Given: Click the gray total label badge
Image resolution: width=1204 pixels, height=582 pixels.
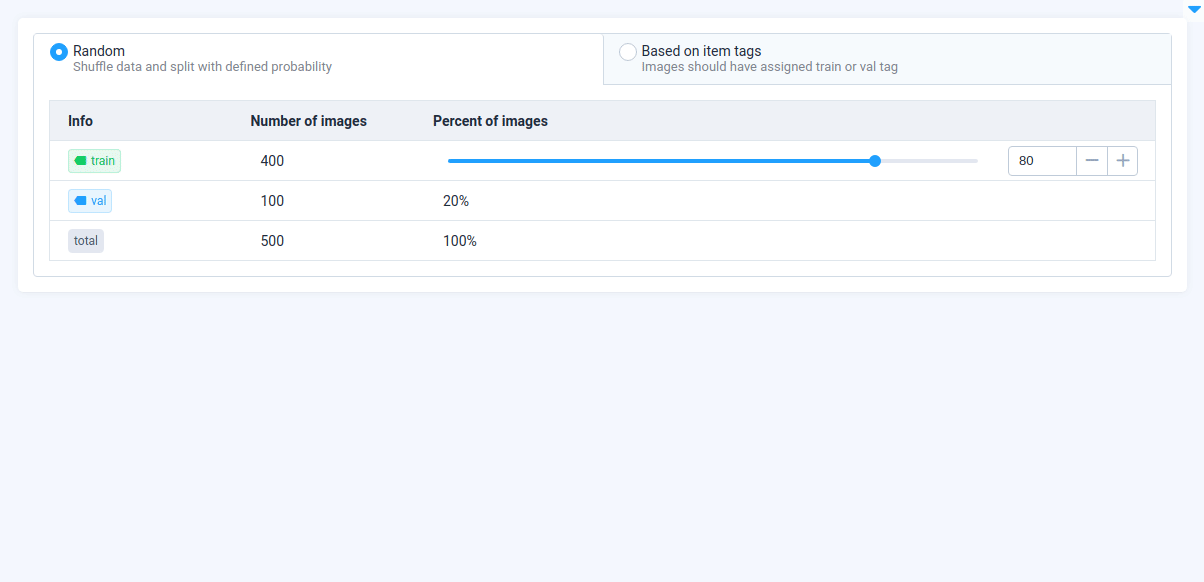Looking at the screenshot, I should (x=86, y=241).
